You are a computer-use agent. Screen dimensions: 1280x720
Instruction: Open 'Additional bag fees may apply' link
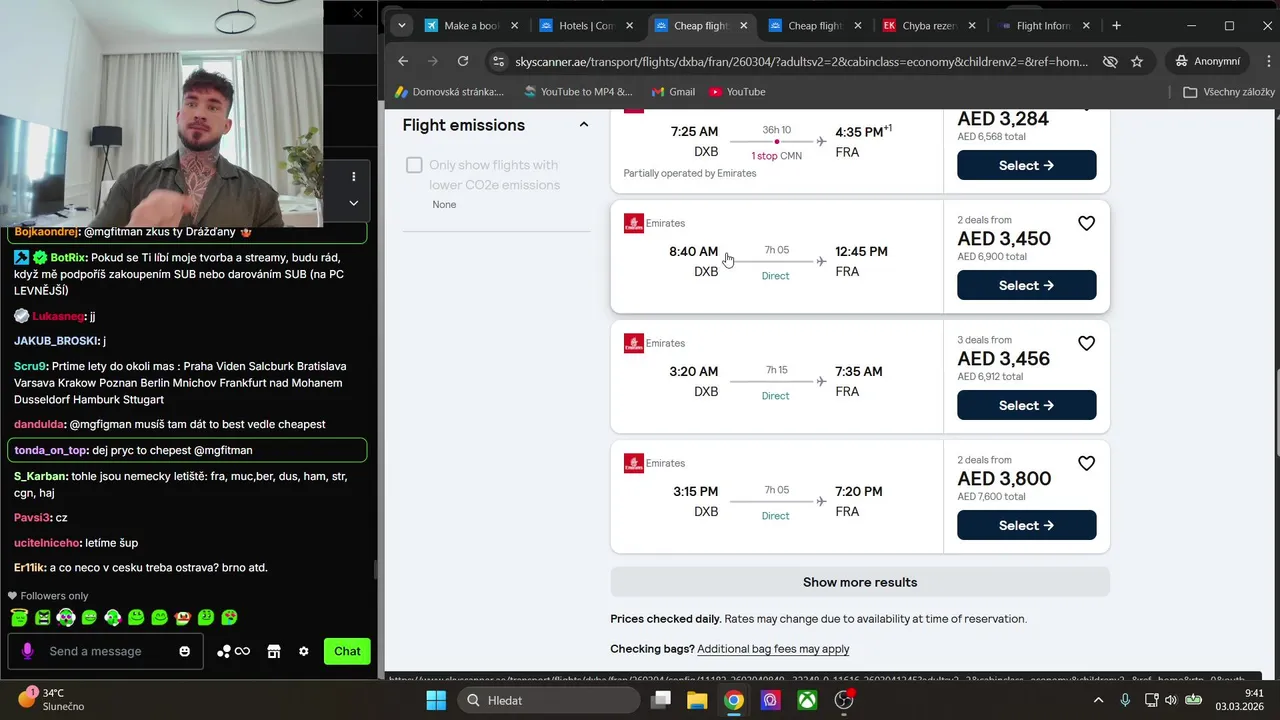(x=773, y=649)
